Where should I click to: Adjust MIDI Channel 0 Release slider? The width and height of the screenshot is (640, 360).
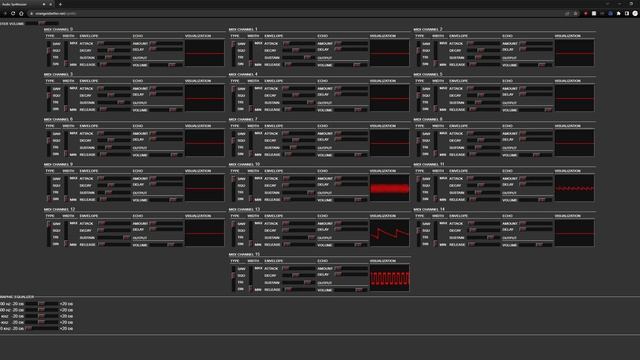coord(114,64)
